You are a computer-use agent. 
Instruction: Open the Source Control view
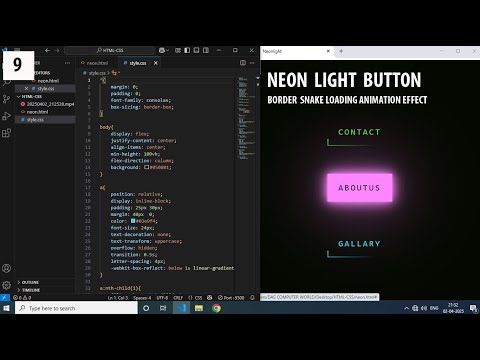(6, 99)
